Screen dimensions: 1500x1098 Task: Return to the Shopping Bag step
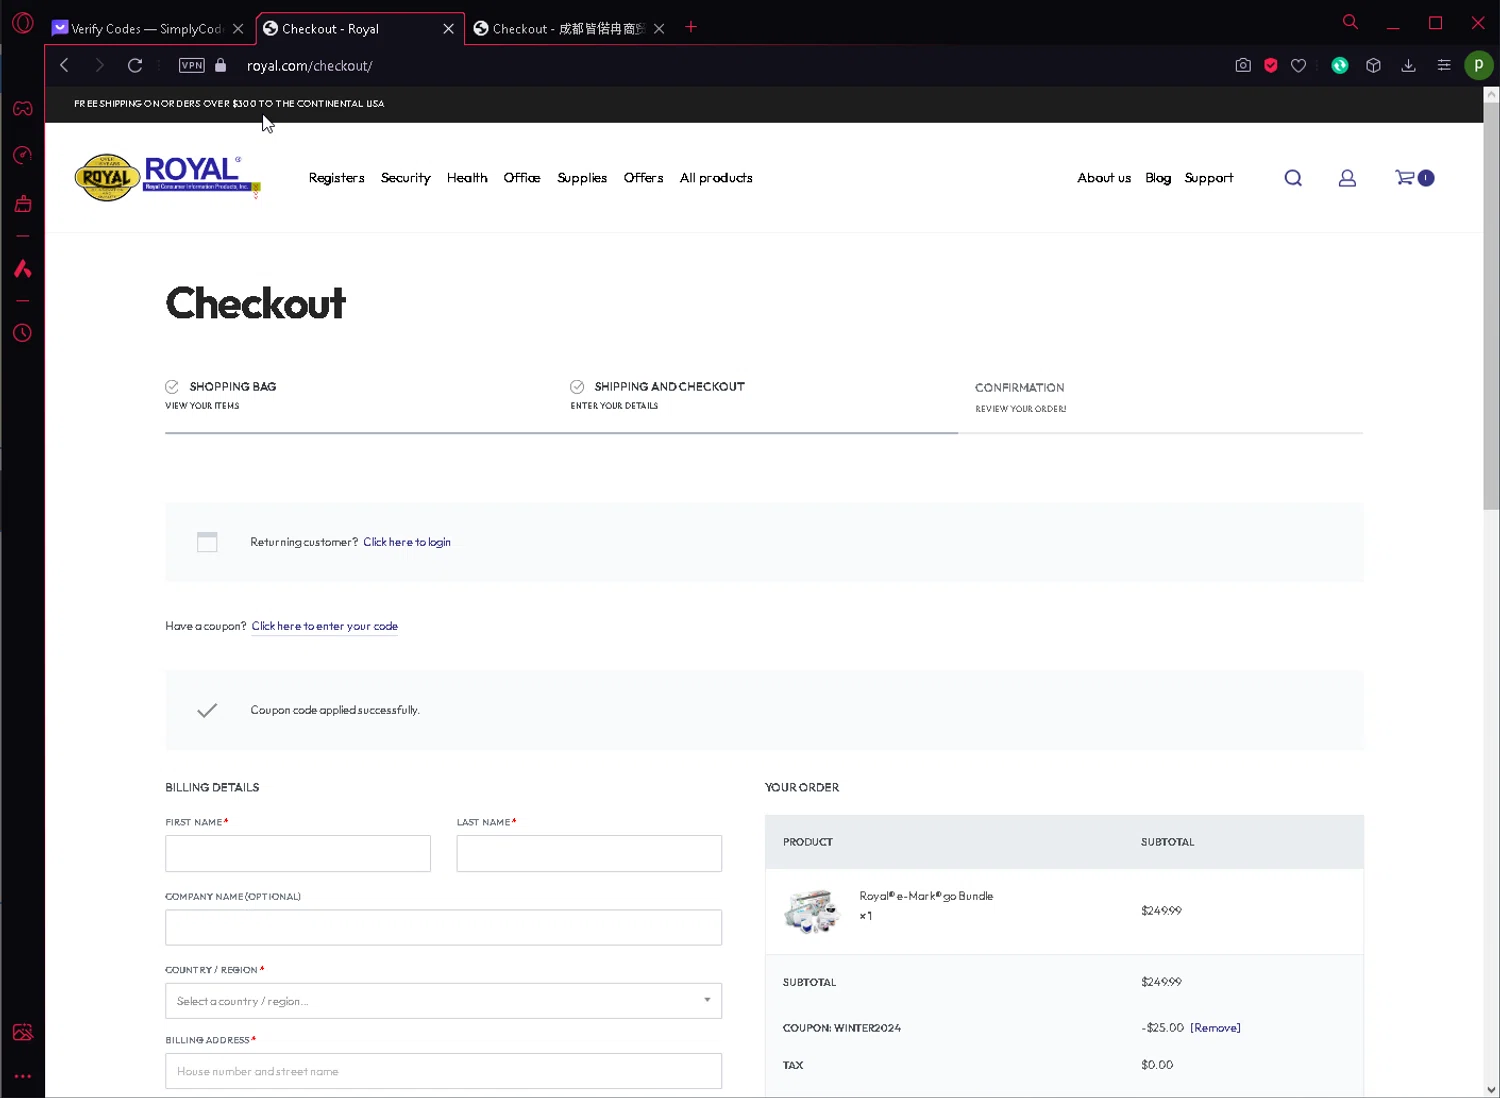pos(232,387)
